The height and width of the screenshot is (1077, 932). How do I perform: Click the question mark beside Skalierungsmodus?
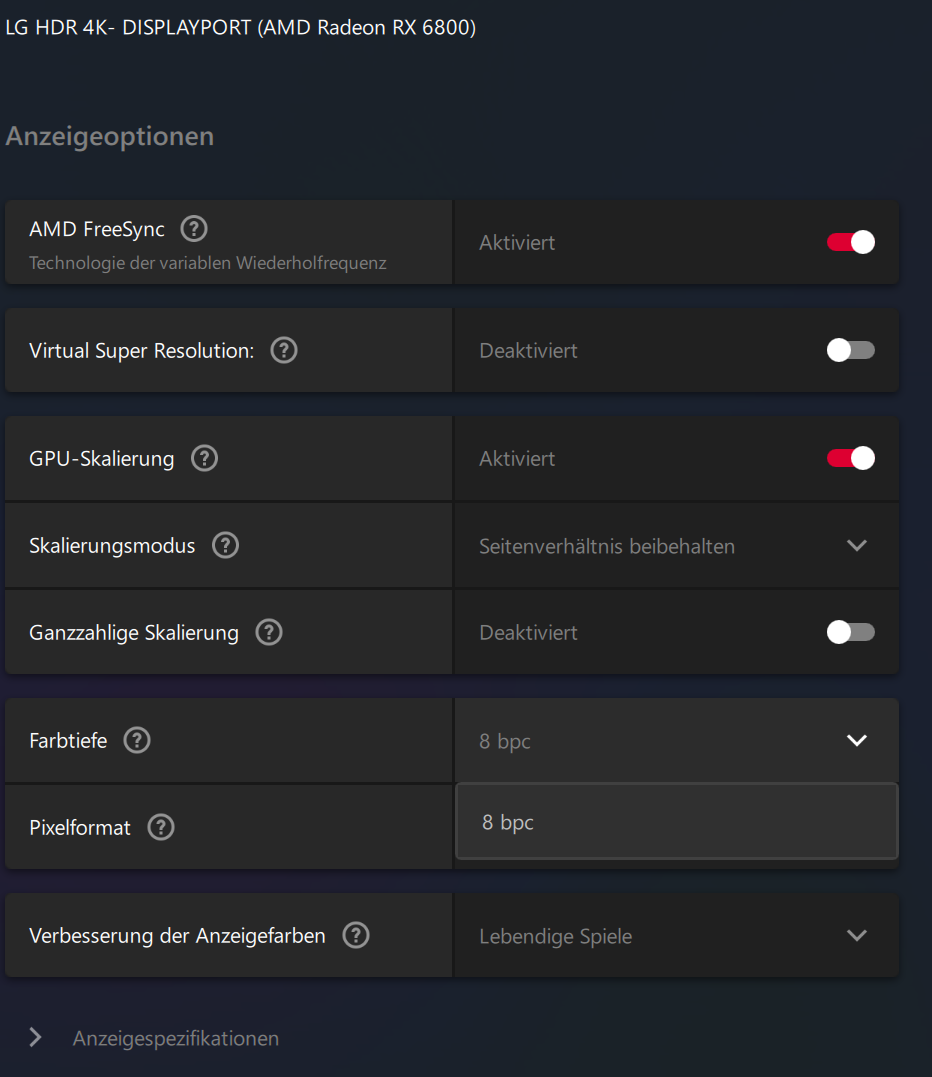tap(226, 545)
